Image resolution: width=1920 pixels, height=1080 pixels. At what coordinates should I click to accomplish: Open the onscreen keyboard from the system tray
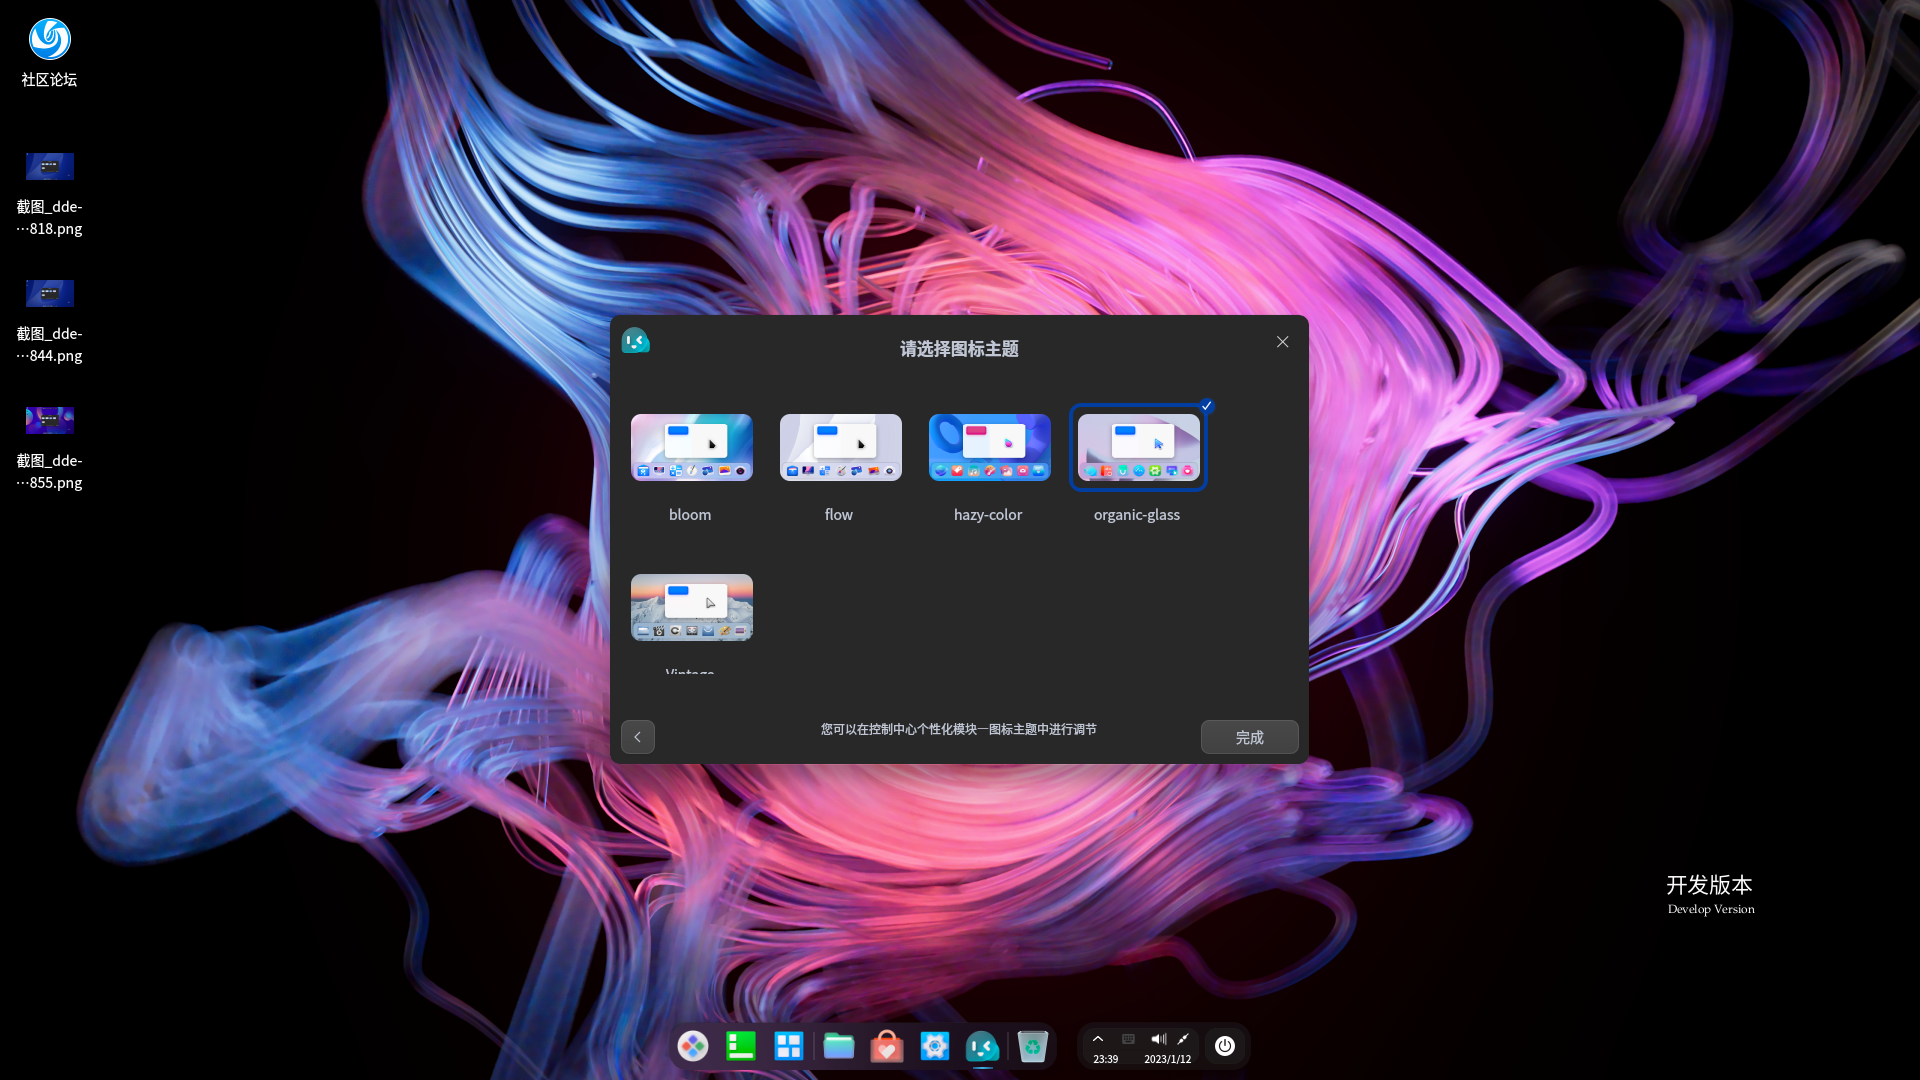[x=1127, y=1038]
